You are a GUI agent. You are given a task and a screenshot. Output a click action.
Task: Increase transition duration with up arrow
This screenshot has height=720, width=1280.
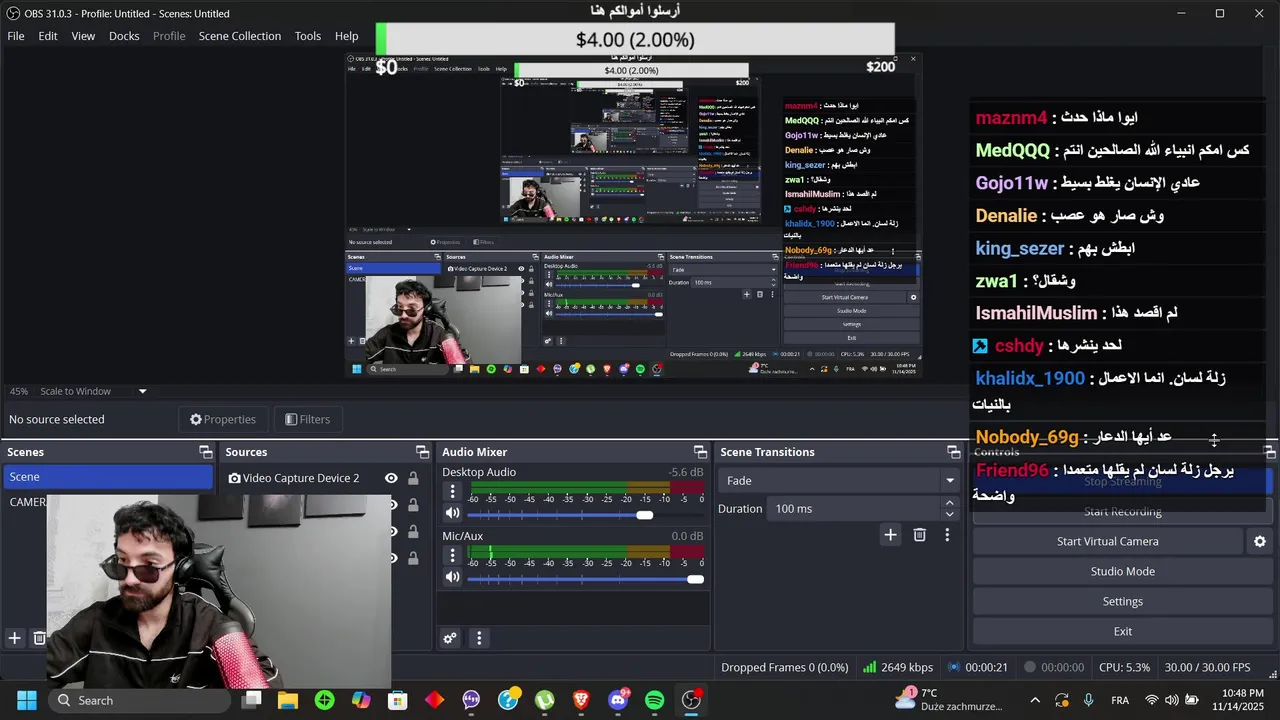tap(949, 503)
